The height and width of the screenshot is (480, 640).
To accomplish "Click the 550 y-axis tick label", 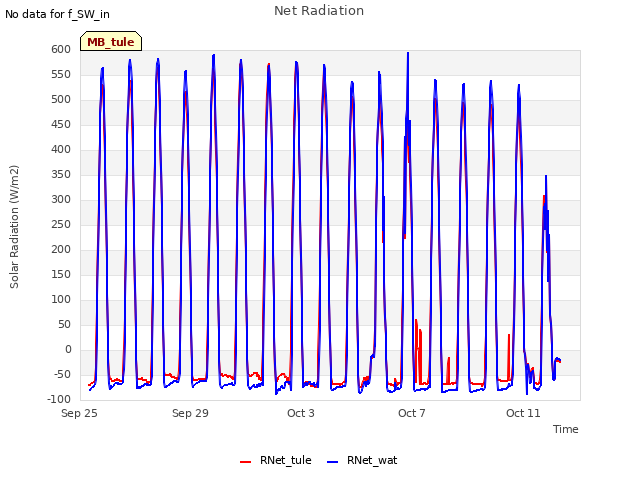I will [x=61, y=74].
